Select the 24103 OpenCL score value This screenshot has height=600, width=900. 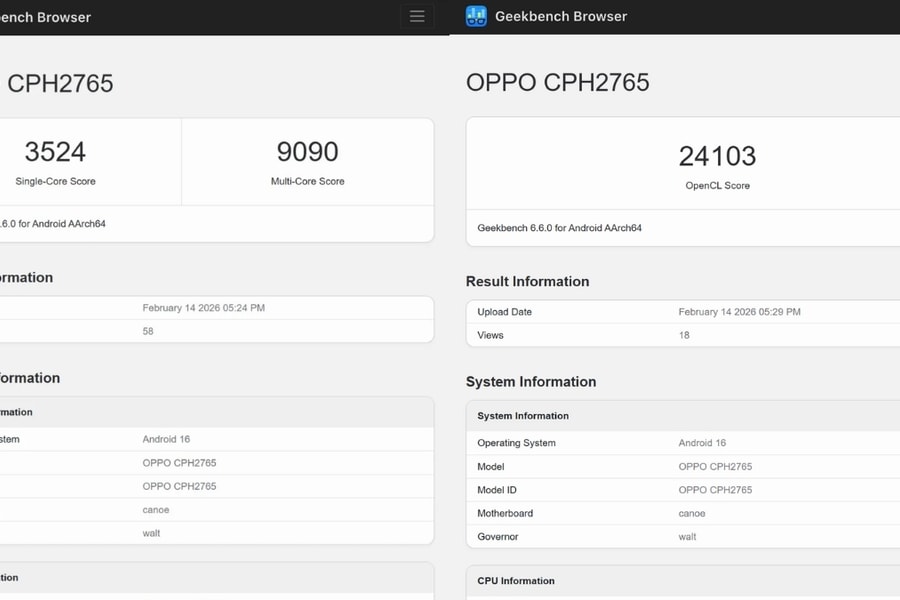pos(717,156)
